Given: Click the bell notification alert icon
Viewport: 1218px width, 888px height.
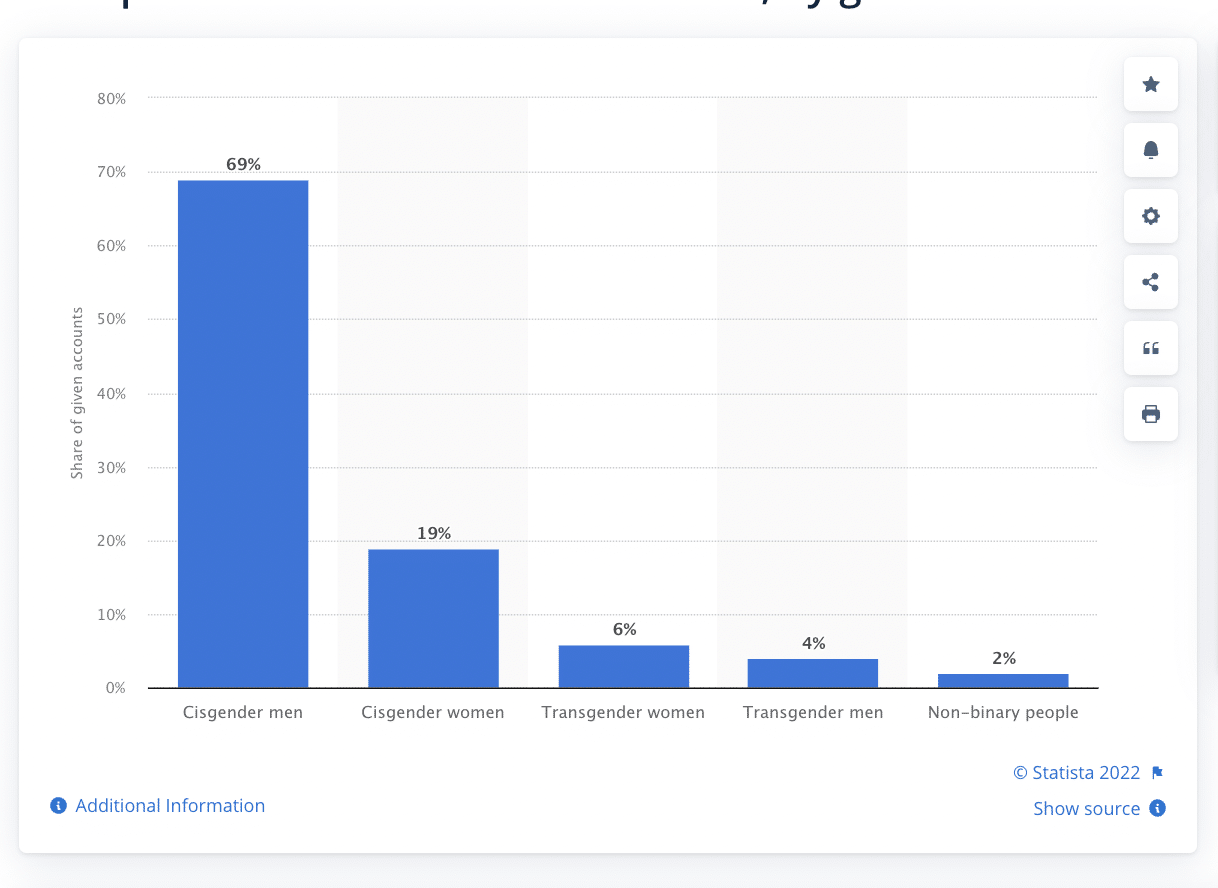Looking at the screenshot, I should coord(1151,150).
